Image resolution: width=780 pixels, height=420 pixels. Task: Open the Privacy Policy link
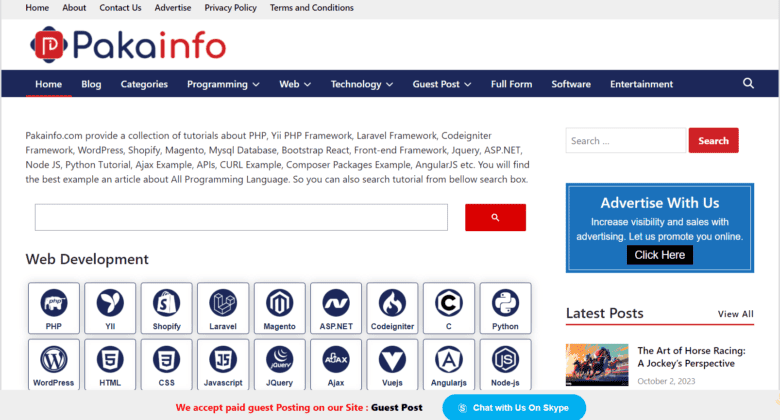coord(230,7)
